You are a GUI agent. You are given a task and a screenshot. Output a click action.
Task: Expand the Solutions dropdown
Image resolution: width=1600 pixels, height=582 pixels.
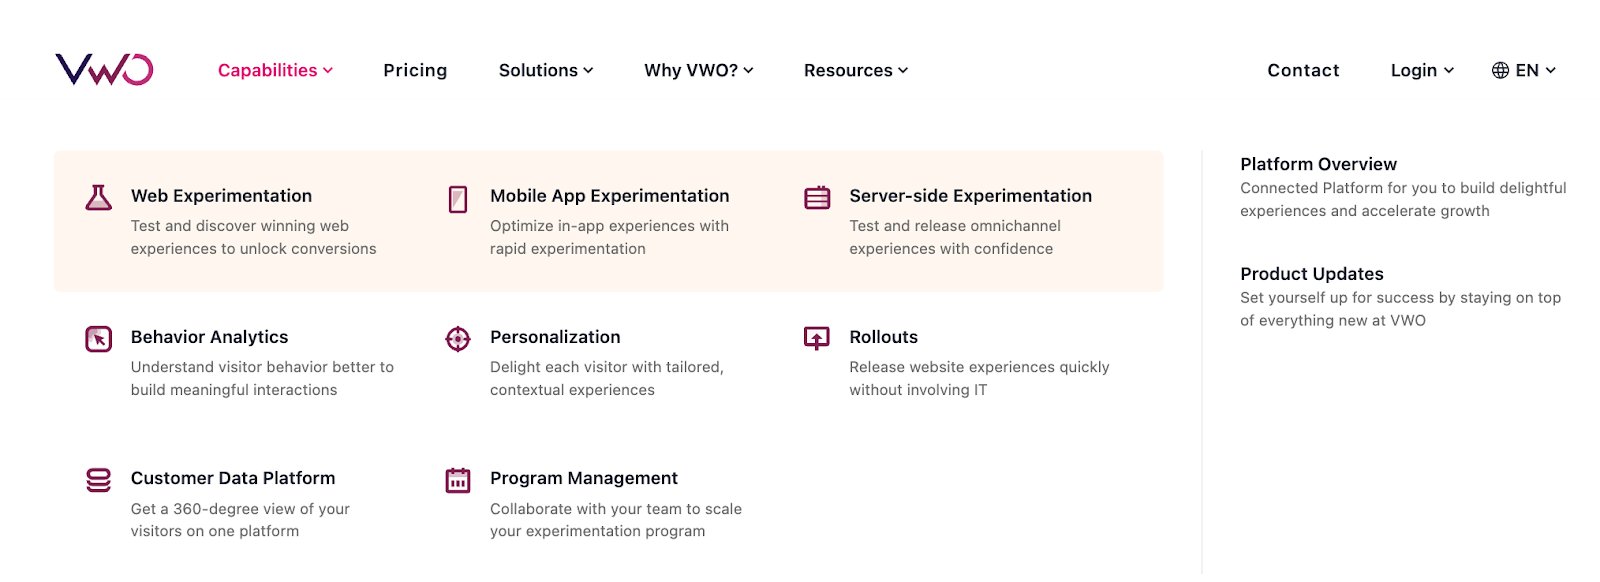point(546,70)
